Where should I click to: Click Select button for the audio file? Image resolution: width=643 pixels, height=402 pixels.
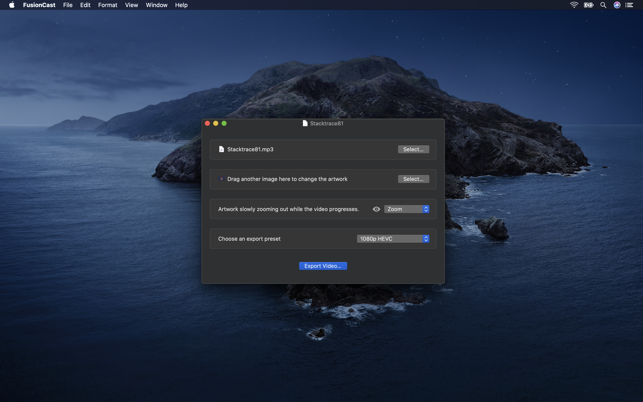click(x=413, y=149)
